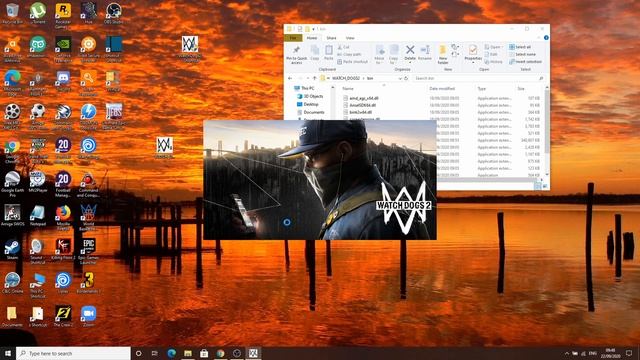Image resolution: width=640 pixels, height=360 pixels.
Task: Select The Crew 2 desktop icon
Action: coord(63,317)
